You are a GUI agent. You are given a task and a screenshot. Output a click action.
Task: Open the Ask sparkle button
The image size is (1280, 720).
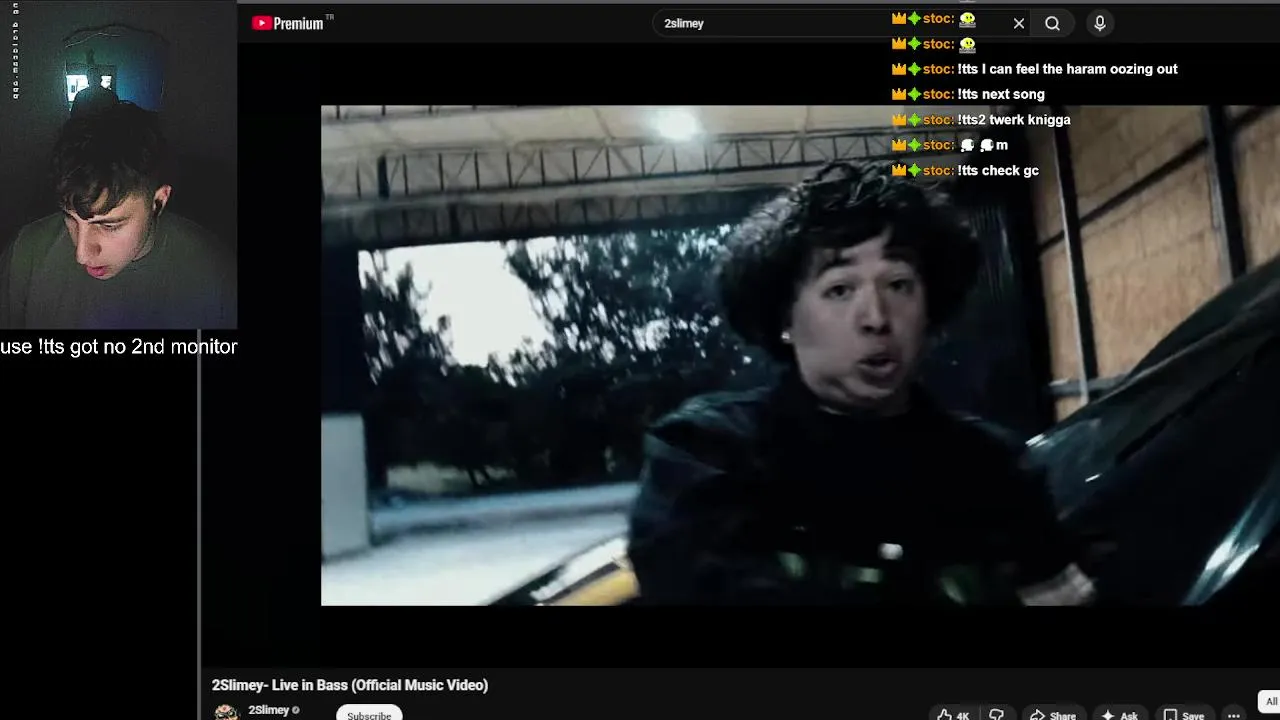pos(1119,714)
